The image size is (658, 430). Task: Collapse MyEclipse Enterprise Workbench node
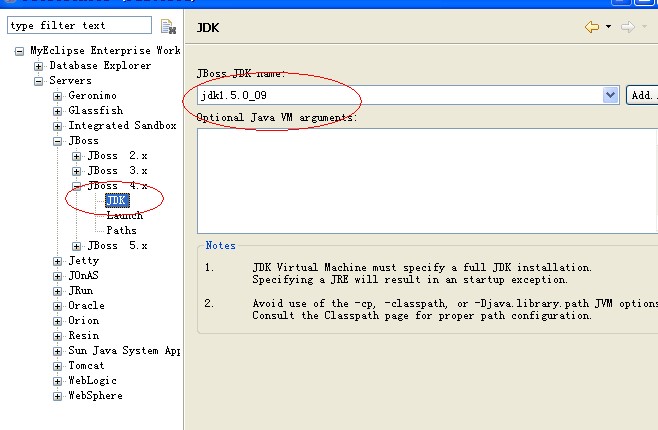click(x=19, y=52)
